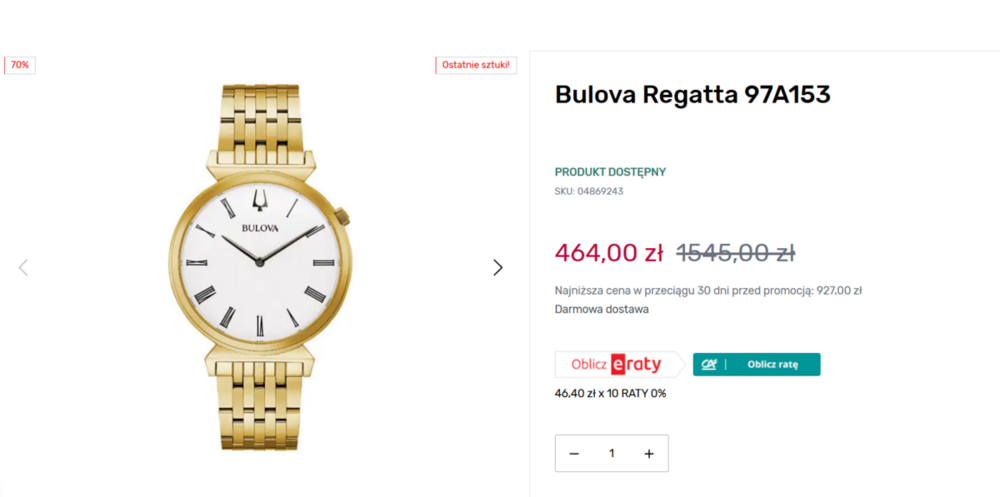Click the PRODUKT DOSTĘPNY availability label

pyautogui.click(x=610, y=172)
